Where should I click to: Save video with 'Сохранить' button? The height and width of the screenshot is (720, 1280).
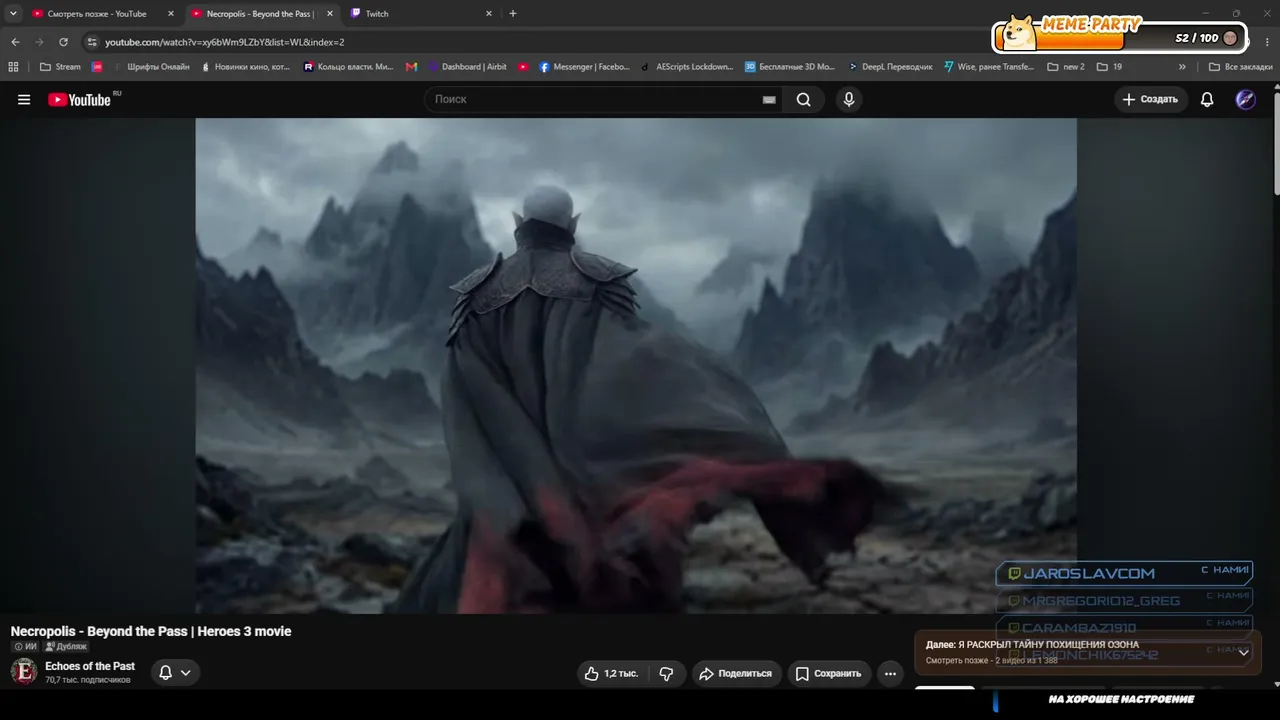(x=828, y=674)
